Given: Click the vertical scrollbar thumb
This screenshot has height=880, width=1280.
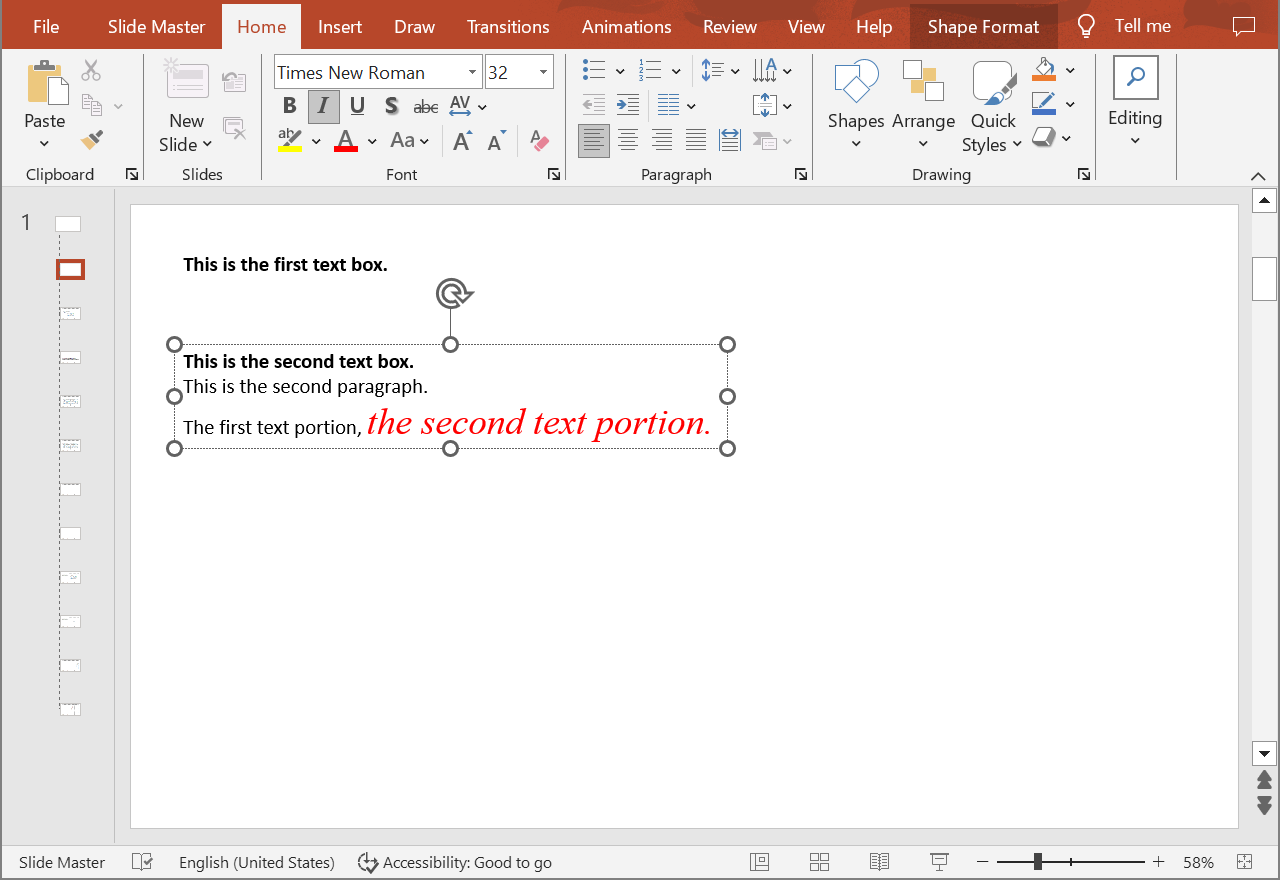Looking at the screenshot, I should tap(1264, 278).
